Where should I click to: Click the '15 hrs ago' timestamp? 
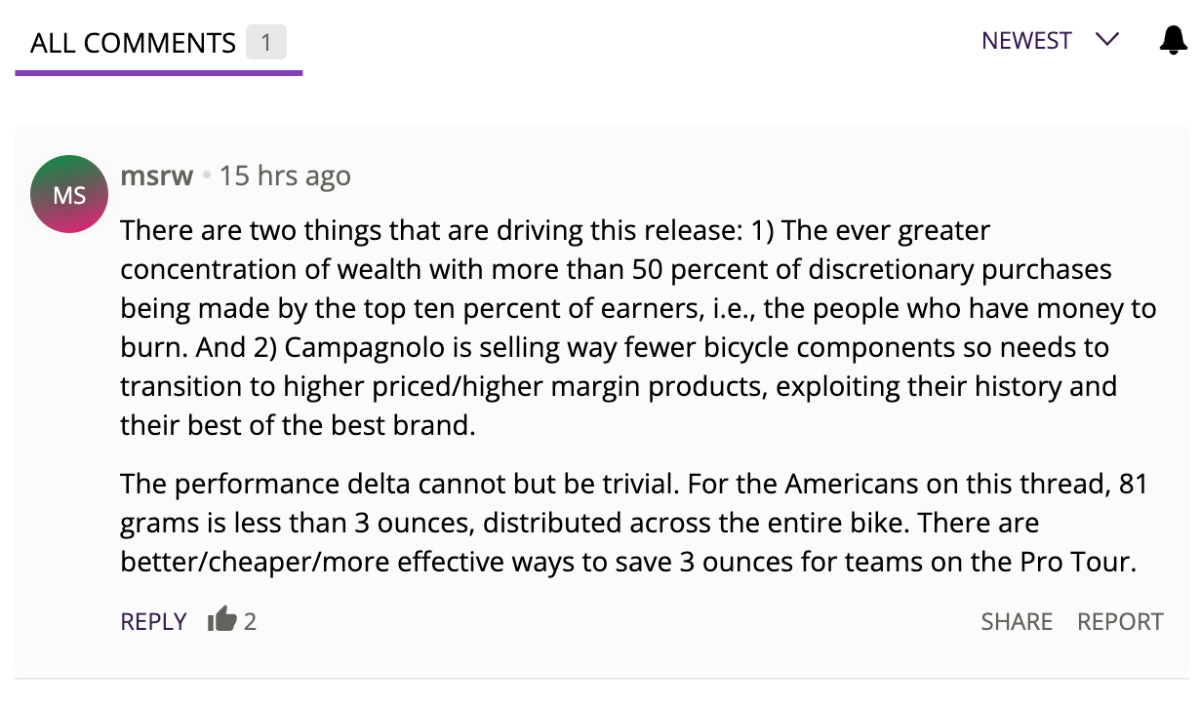click(285, 176)
